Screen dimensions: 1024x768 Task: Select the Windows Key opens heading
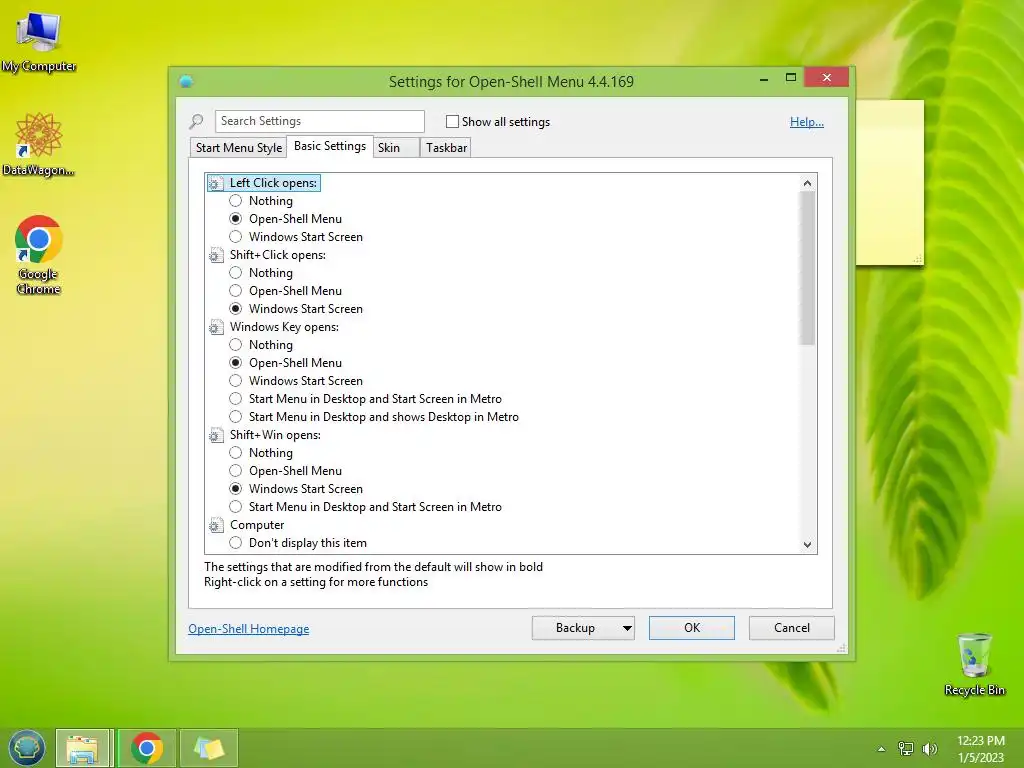(284, 327)
